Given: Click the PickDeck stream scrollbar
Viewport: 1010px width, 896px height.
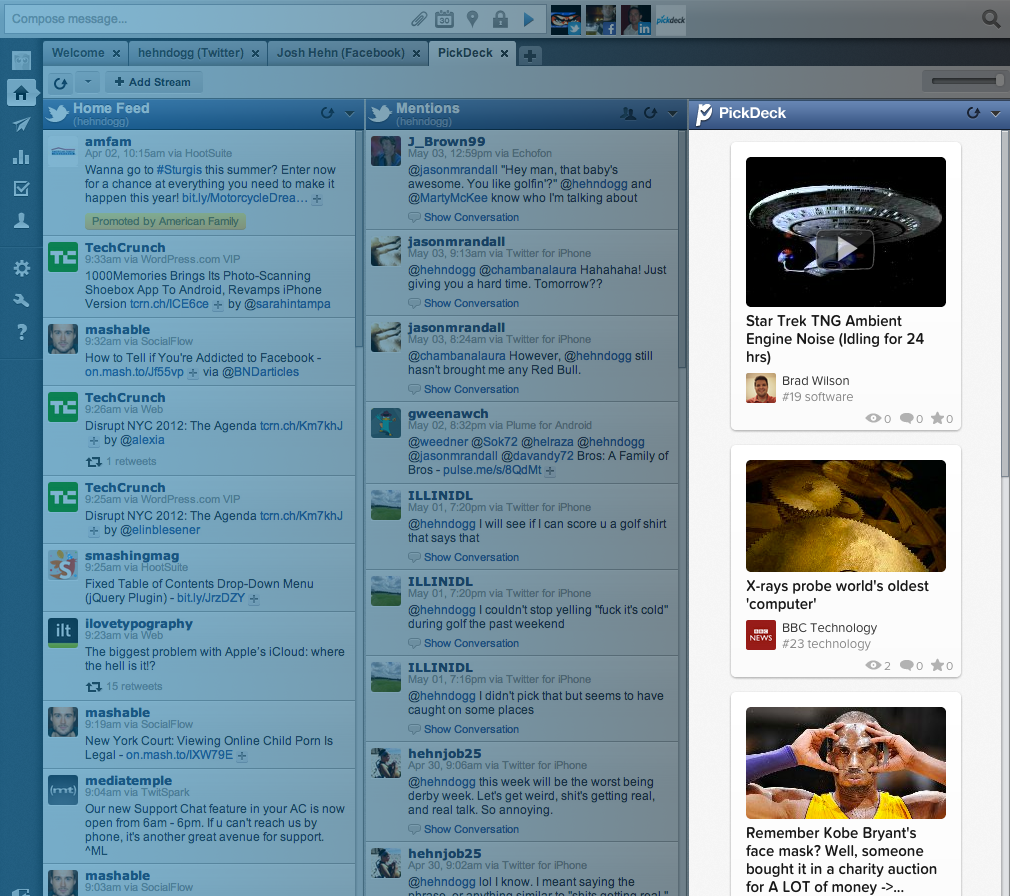Looking at the screenshot, I should [1005, 304].
